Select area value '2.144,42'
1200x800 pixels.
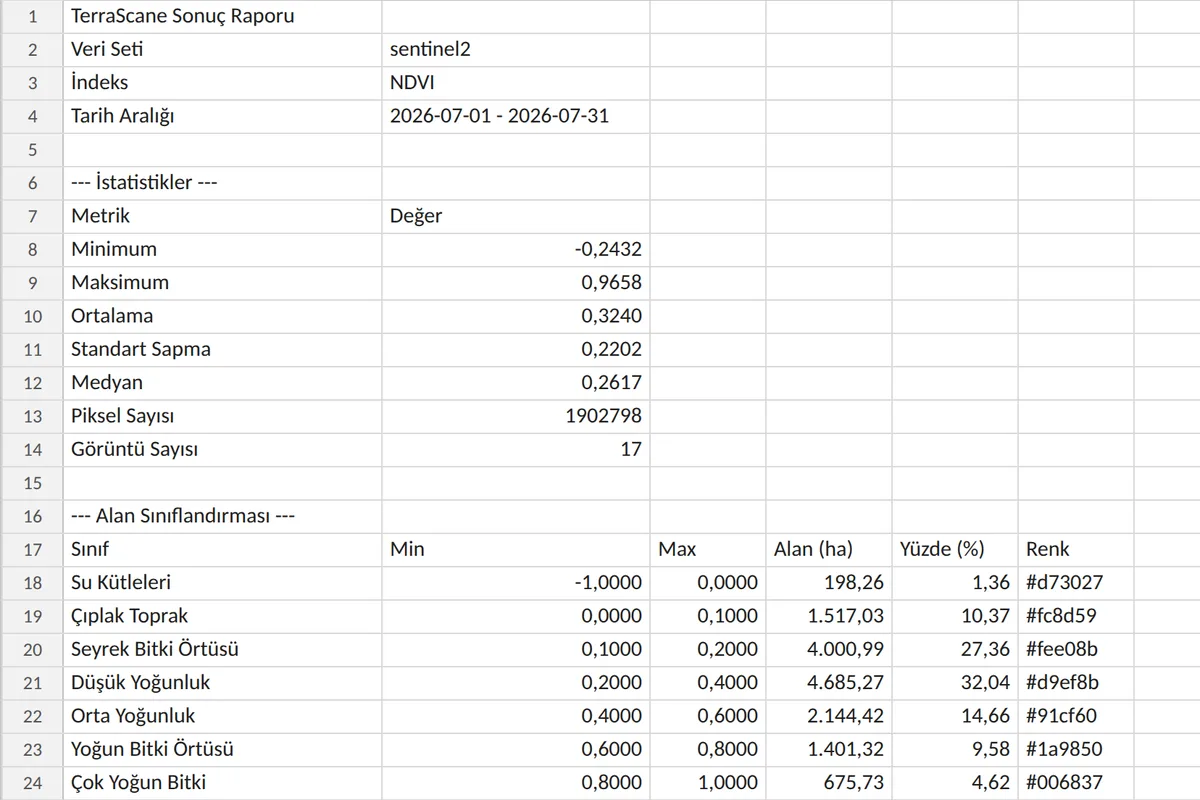pos(829,716)
